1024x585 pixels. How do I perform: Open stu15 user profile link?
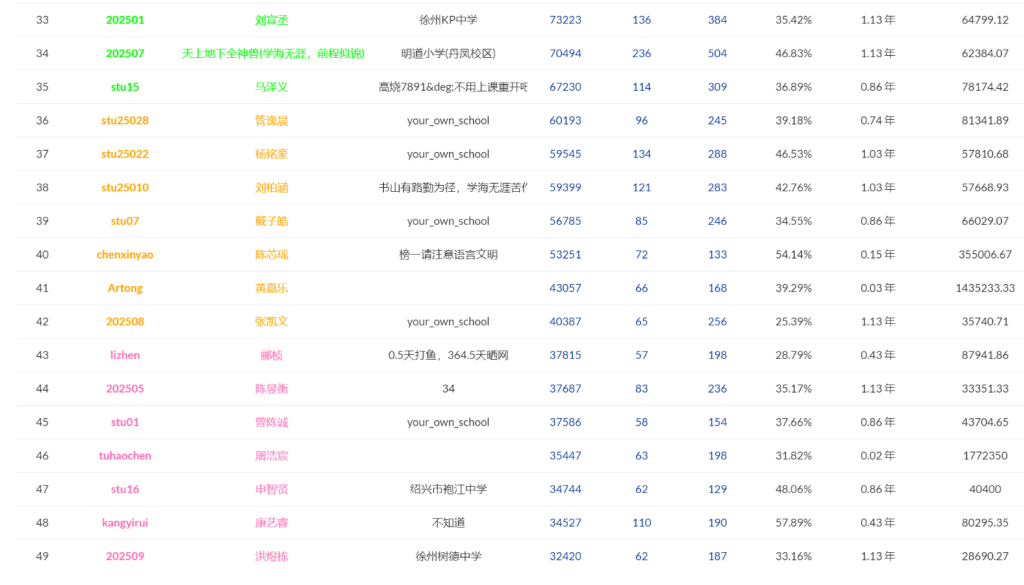[x=125, y=87]
